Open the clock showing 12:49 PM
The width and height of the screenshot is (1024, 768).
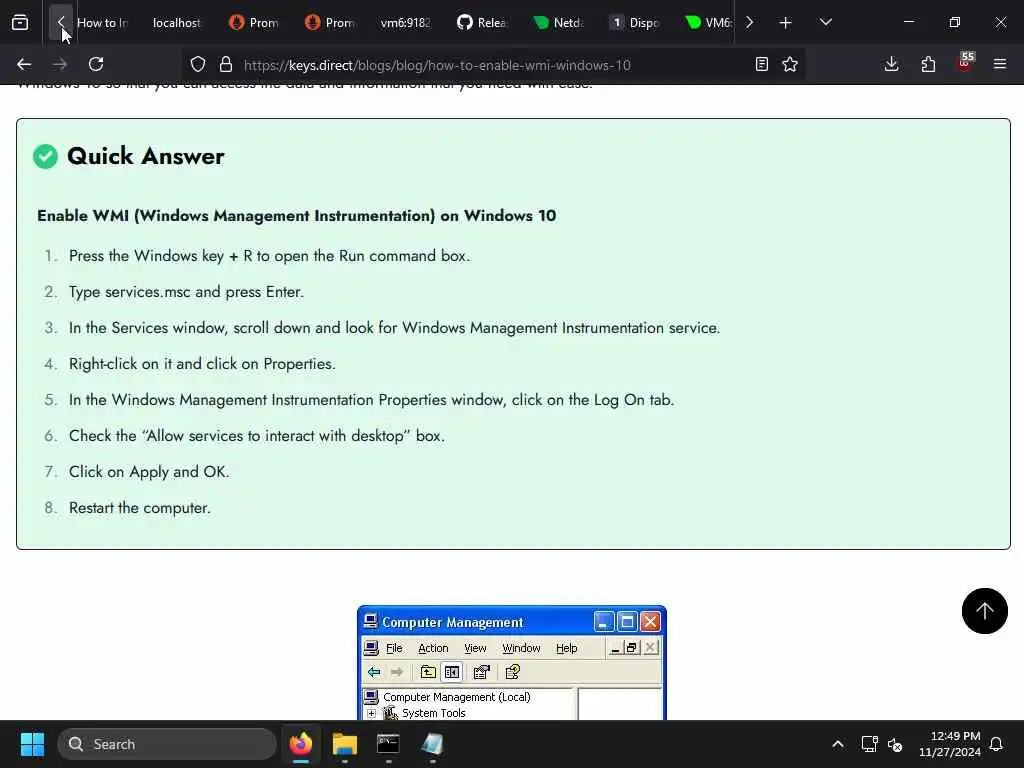pos(950,744)
